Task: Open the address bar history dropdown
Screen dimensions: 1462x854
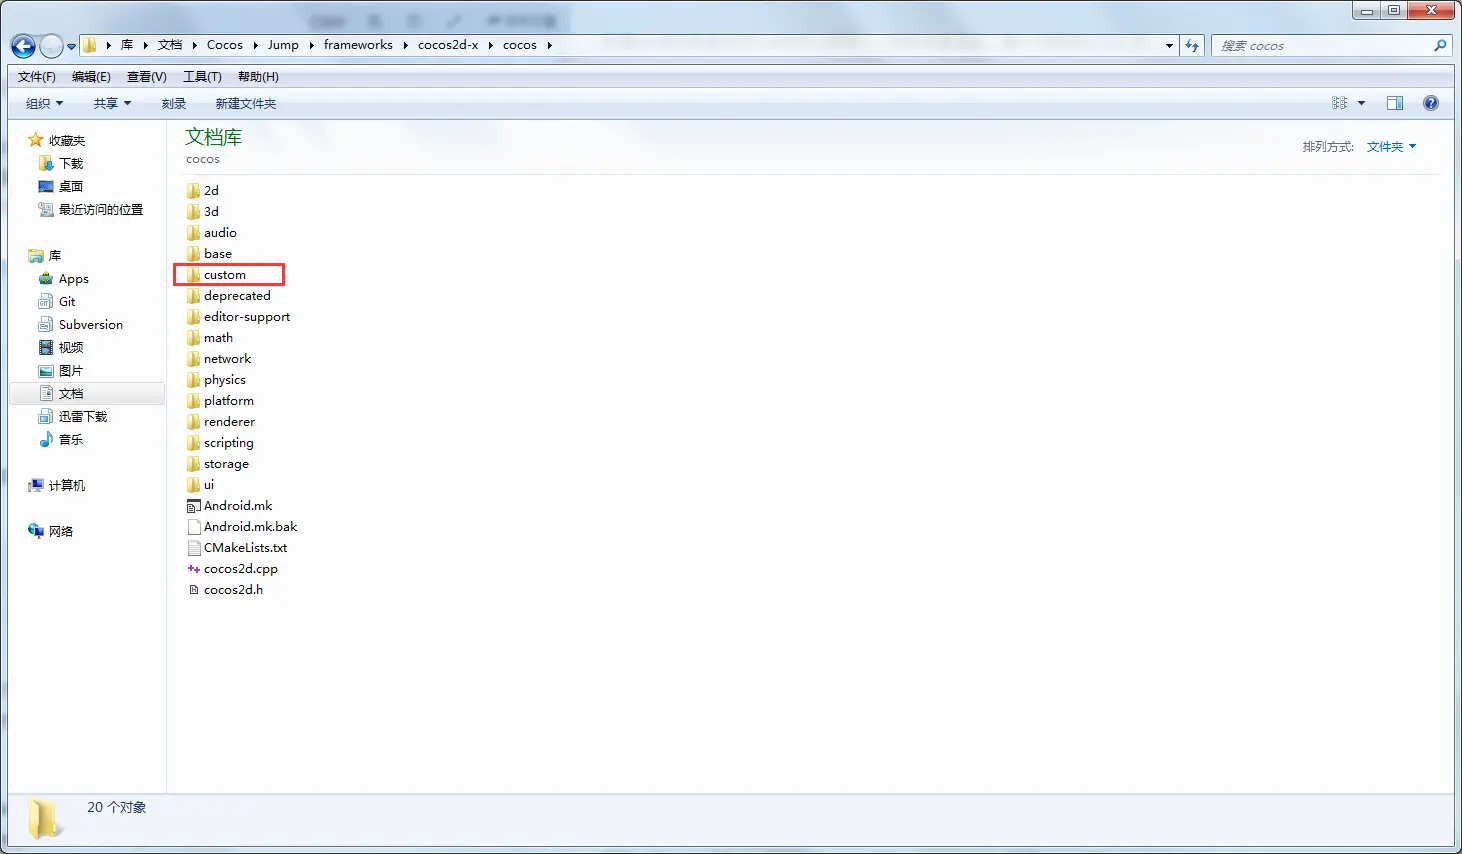Action: pyautogui.click(x=1169, y=45)
